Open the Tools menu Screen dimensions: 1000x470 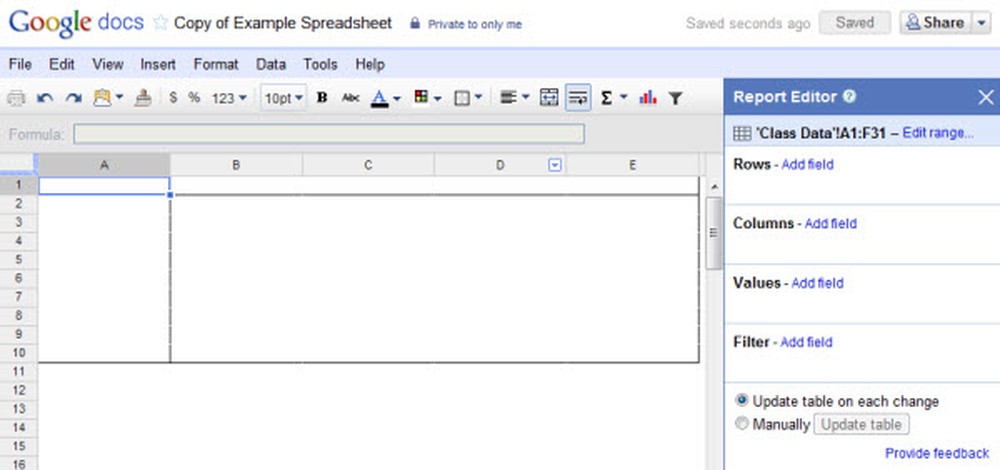click(320, 64)
